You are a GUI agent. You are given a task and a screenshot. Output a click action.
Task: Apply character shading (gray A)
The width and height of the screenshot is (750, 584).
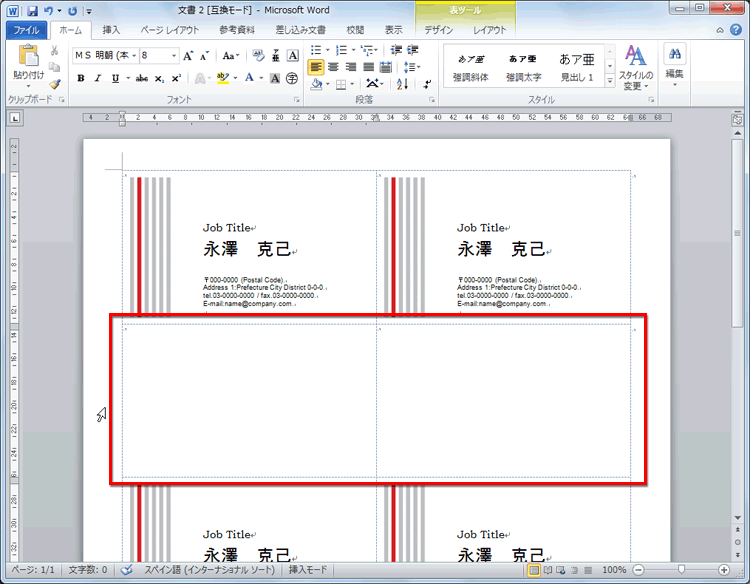tap(275, 78)
